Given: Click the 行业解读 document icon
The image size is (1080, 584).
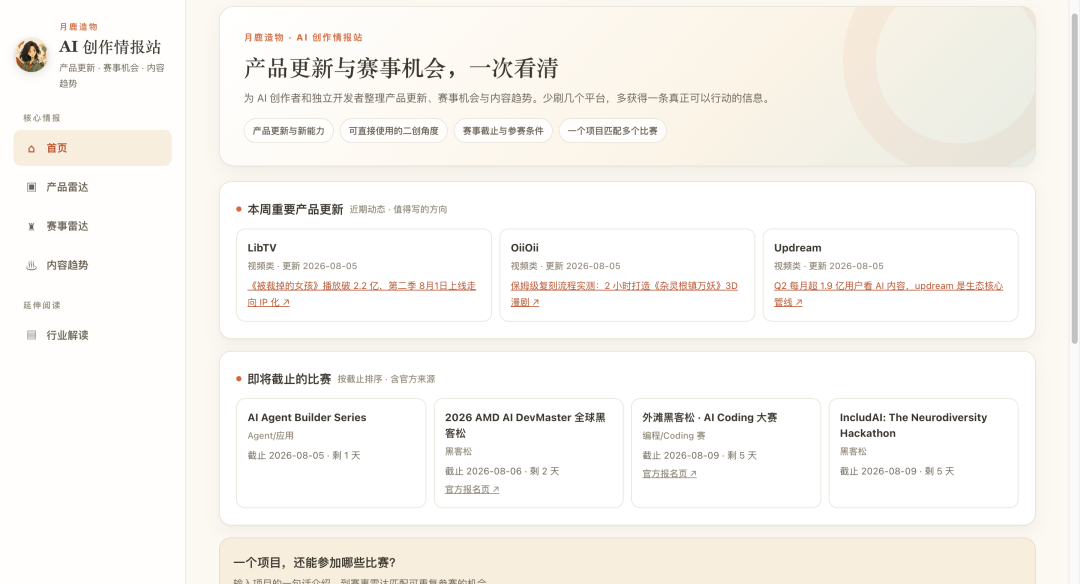Looking at the screenshot, I should tap(31, 335).
